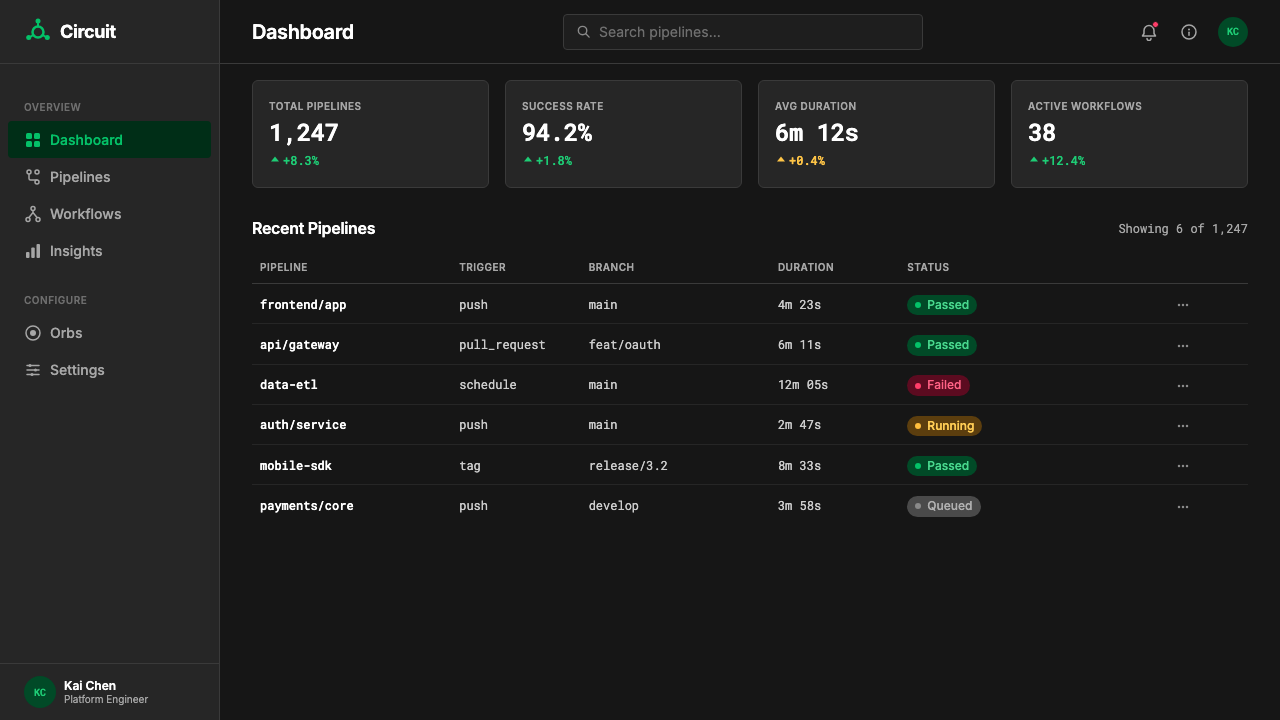Click the Insights bar chart icon
This screenshot has height=720, width=1280.
33,251
